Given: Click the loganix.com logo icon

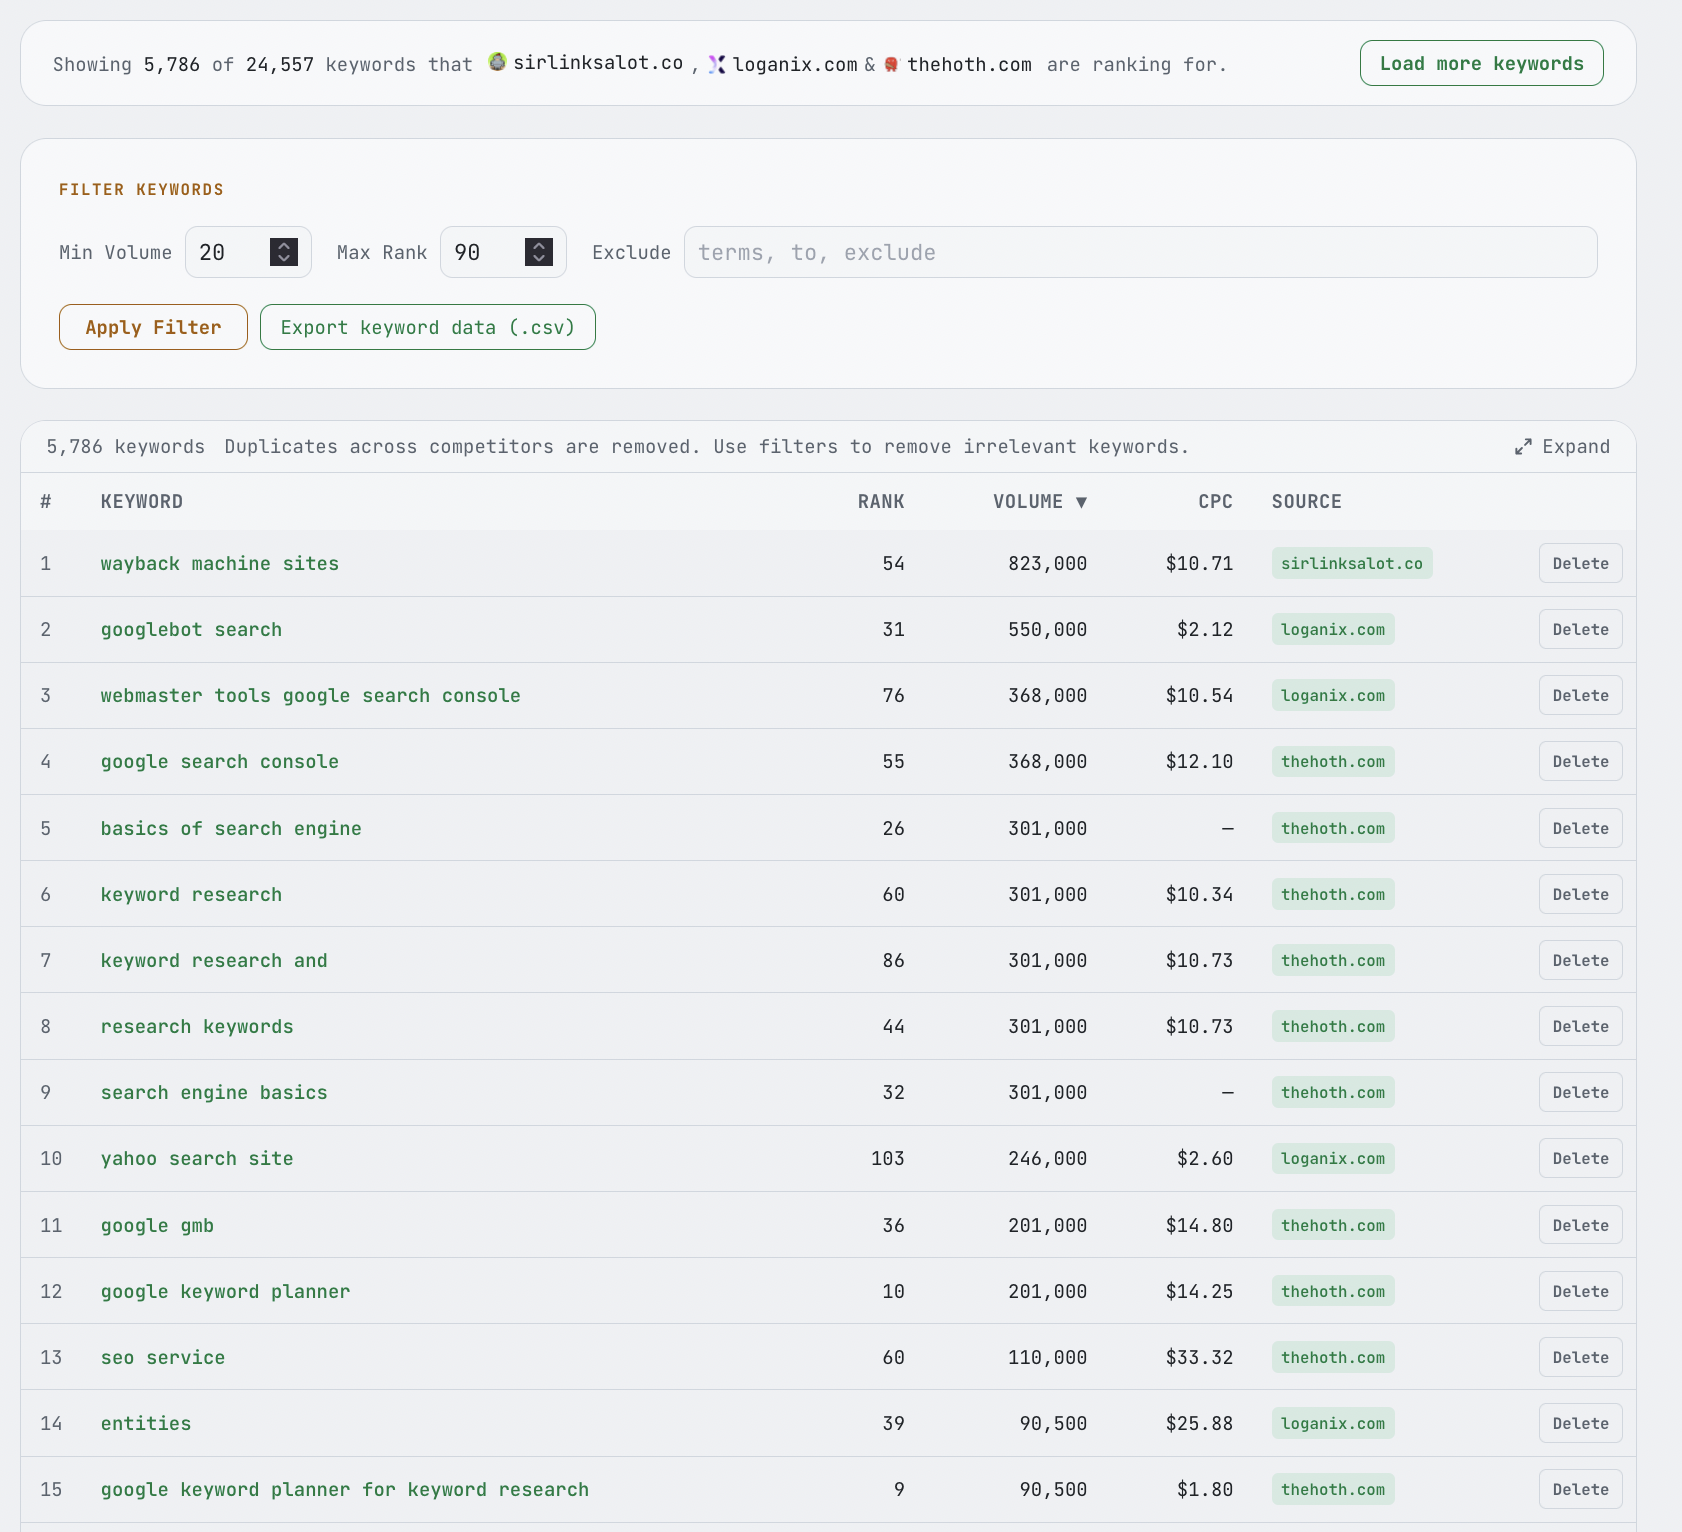Looking at the screenshot, I should tap(717, 64).
